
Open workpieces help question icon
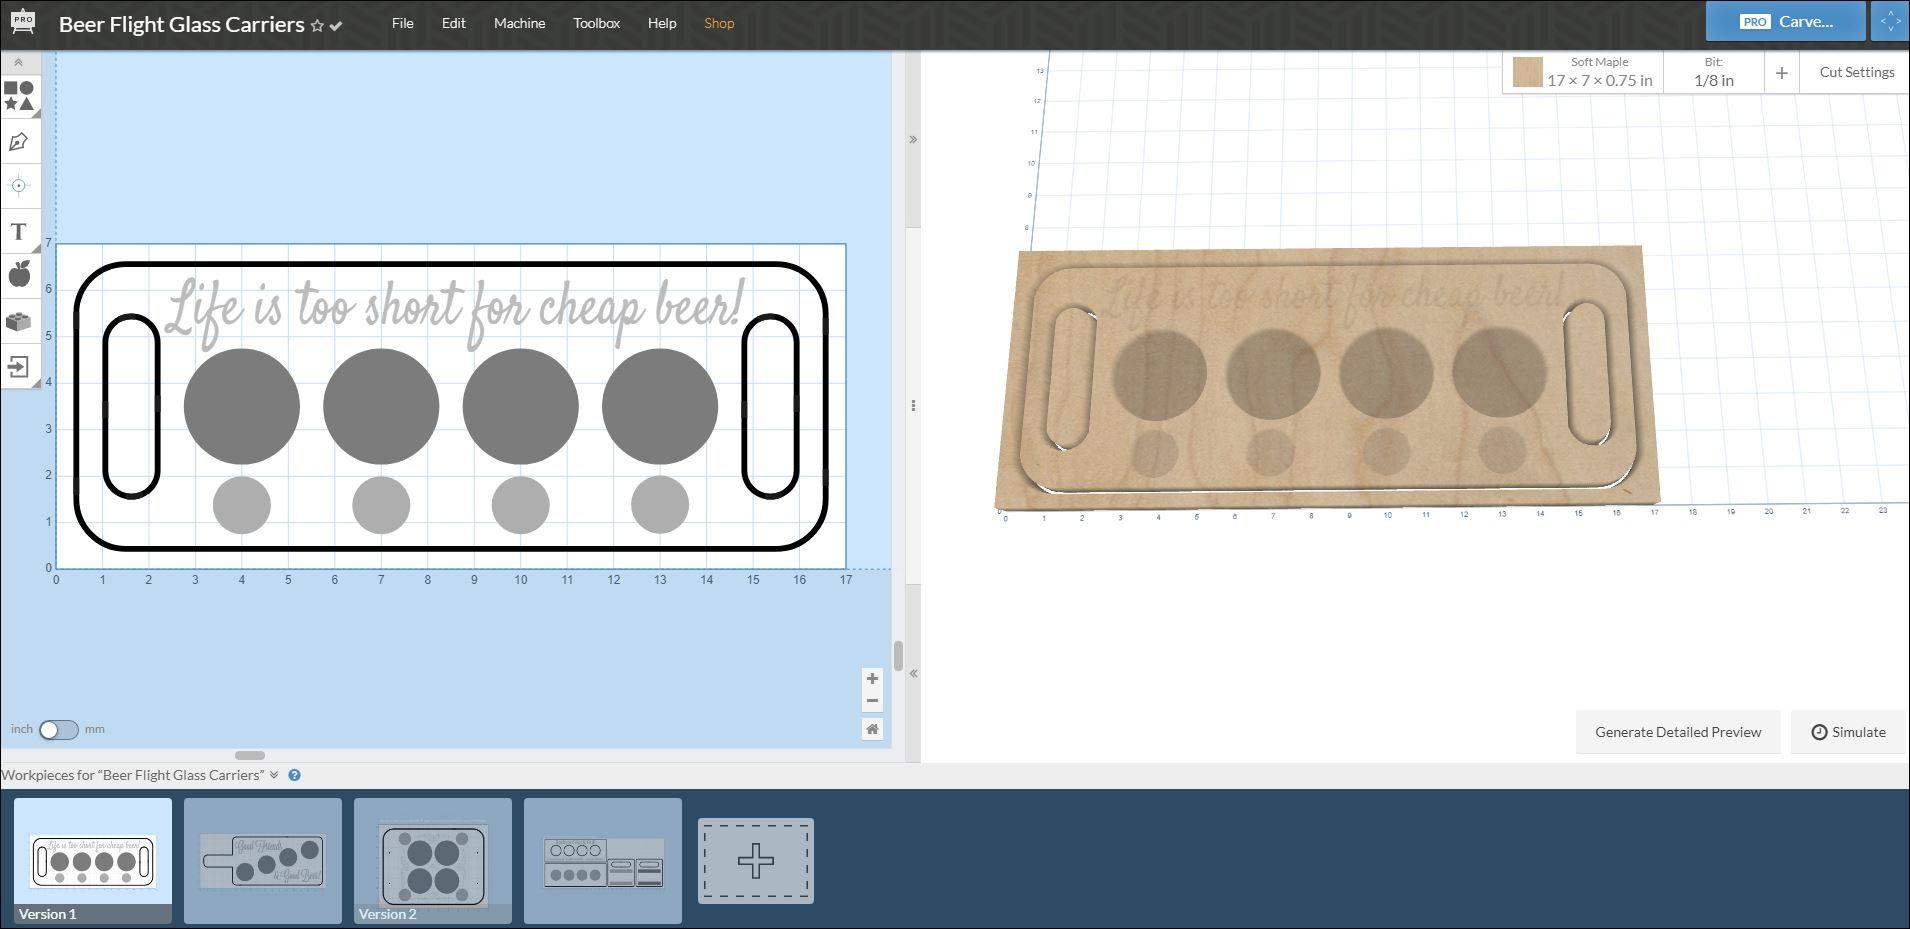click(x=295, y=775)
